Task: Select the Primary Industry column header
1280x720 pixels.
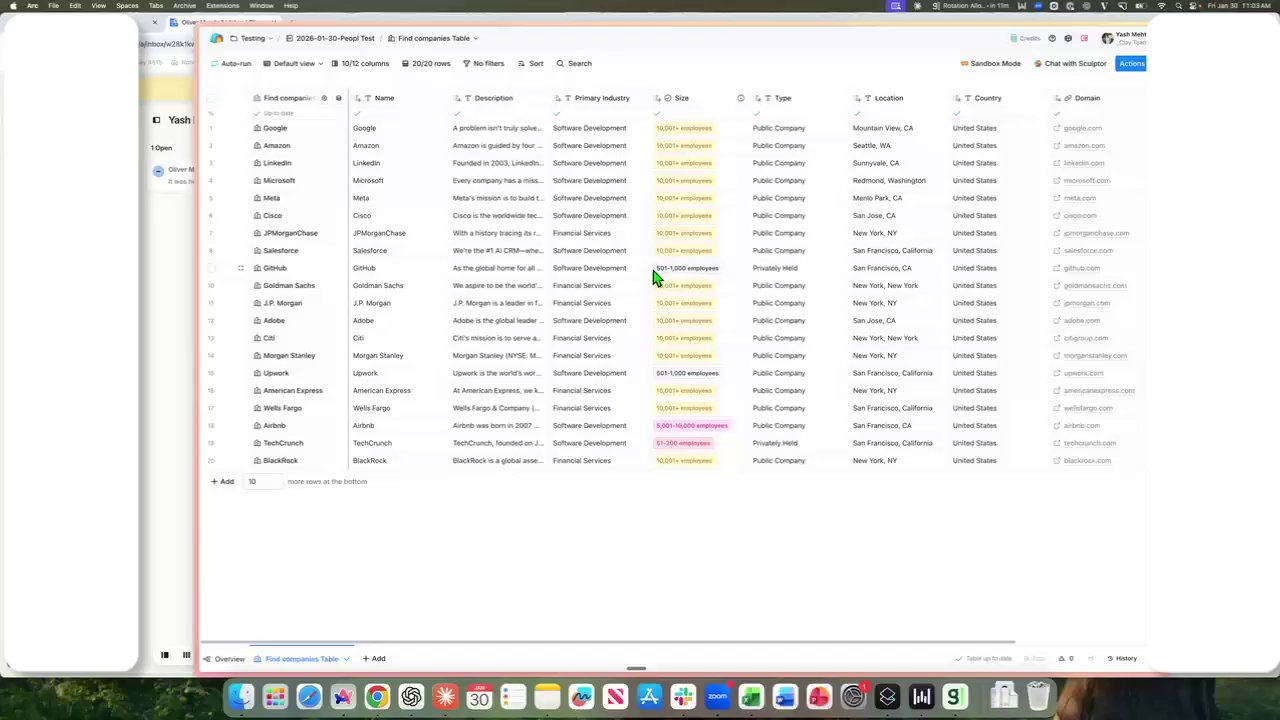Action: click(x=600, y=98)
